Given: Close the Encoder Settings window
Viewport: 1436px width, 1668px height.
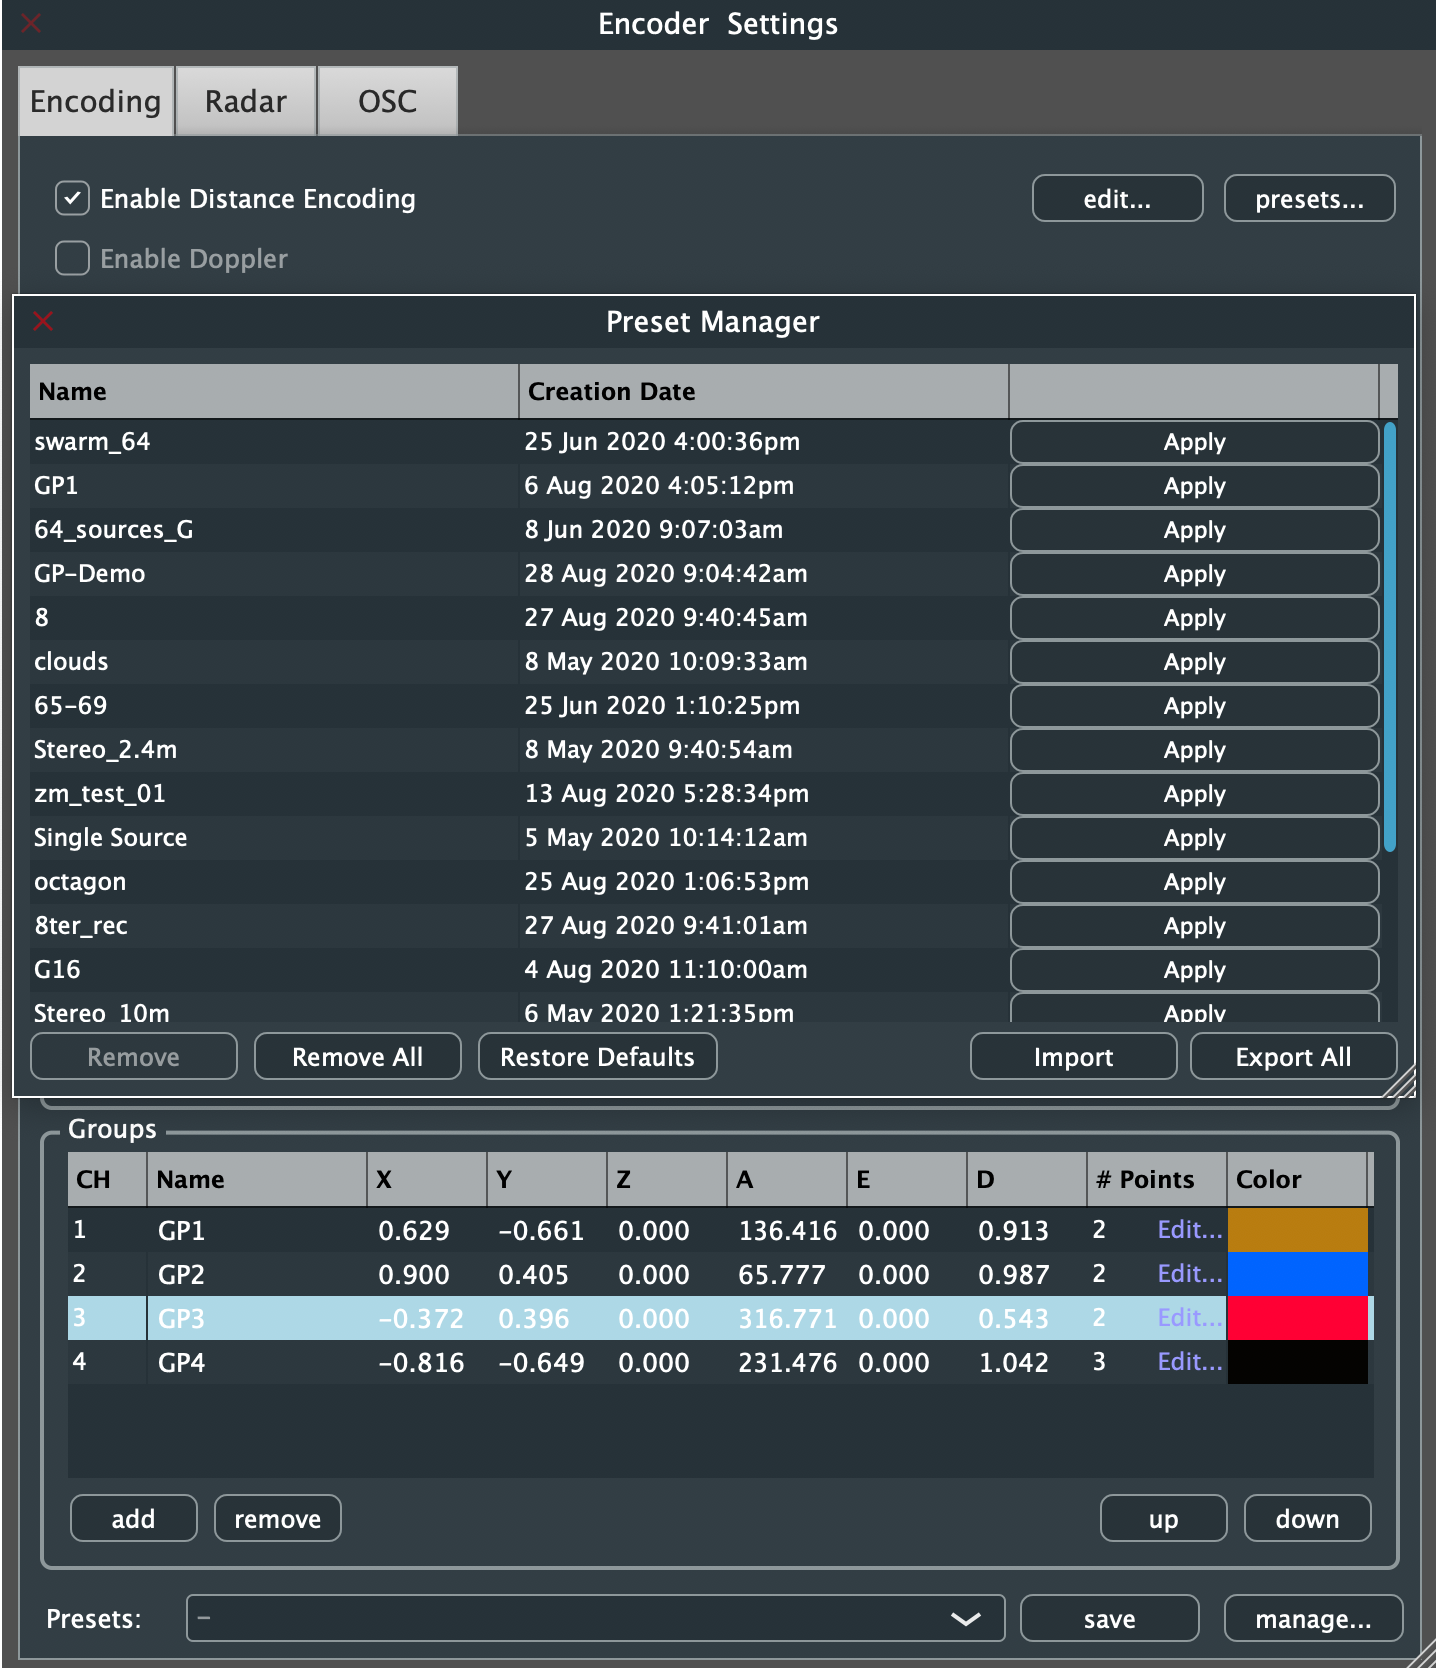Looking at the screenshot, I should coord(31,23).
